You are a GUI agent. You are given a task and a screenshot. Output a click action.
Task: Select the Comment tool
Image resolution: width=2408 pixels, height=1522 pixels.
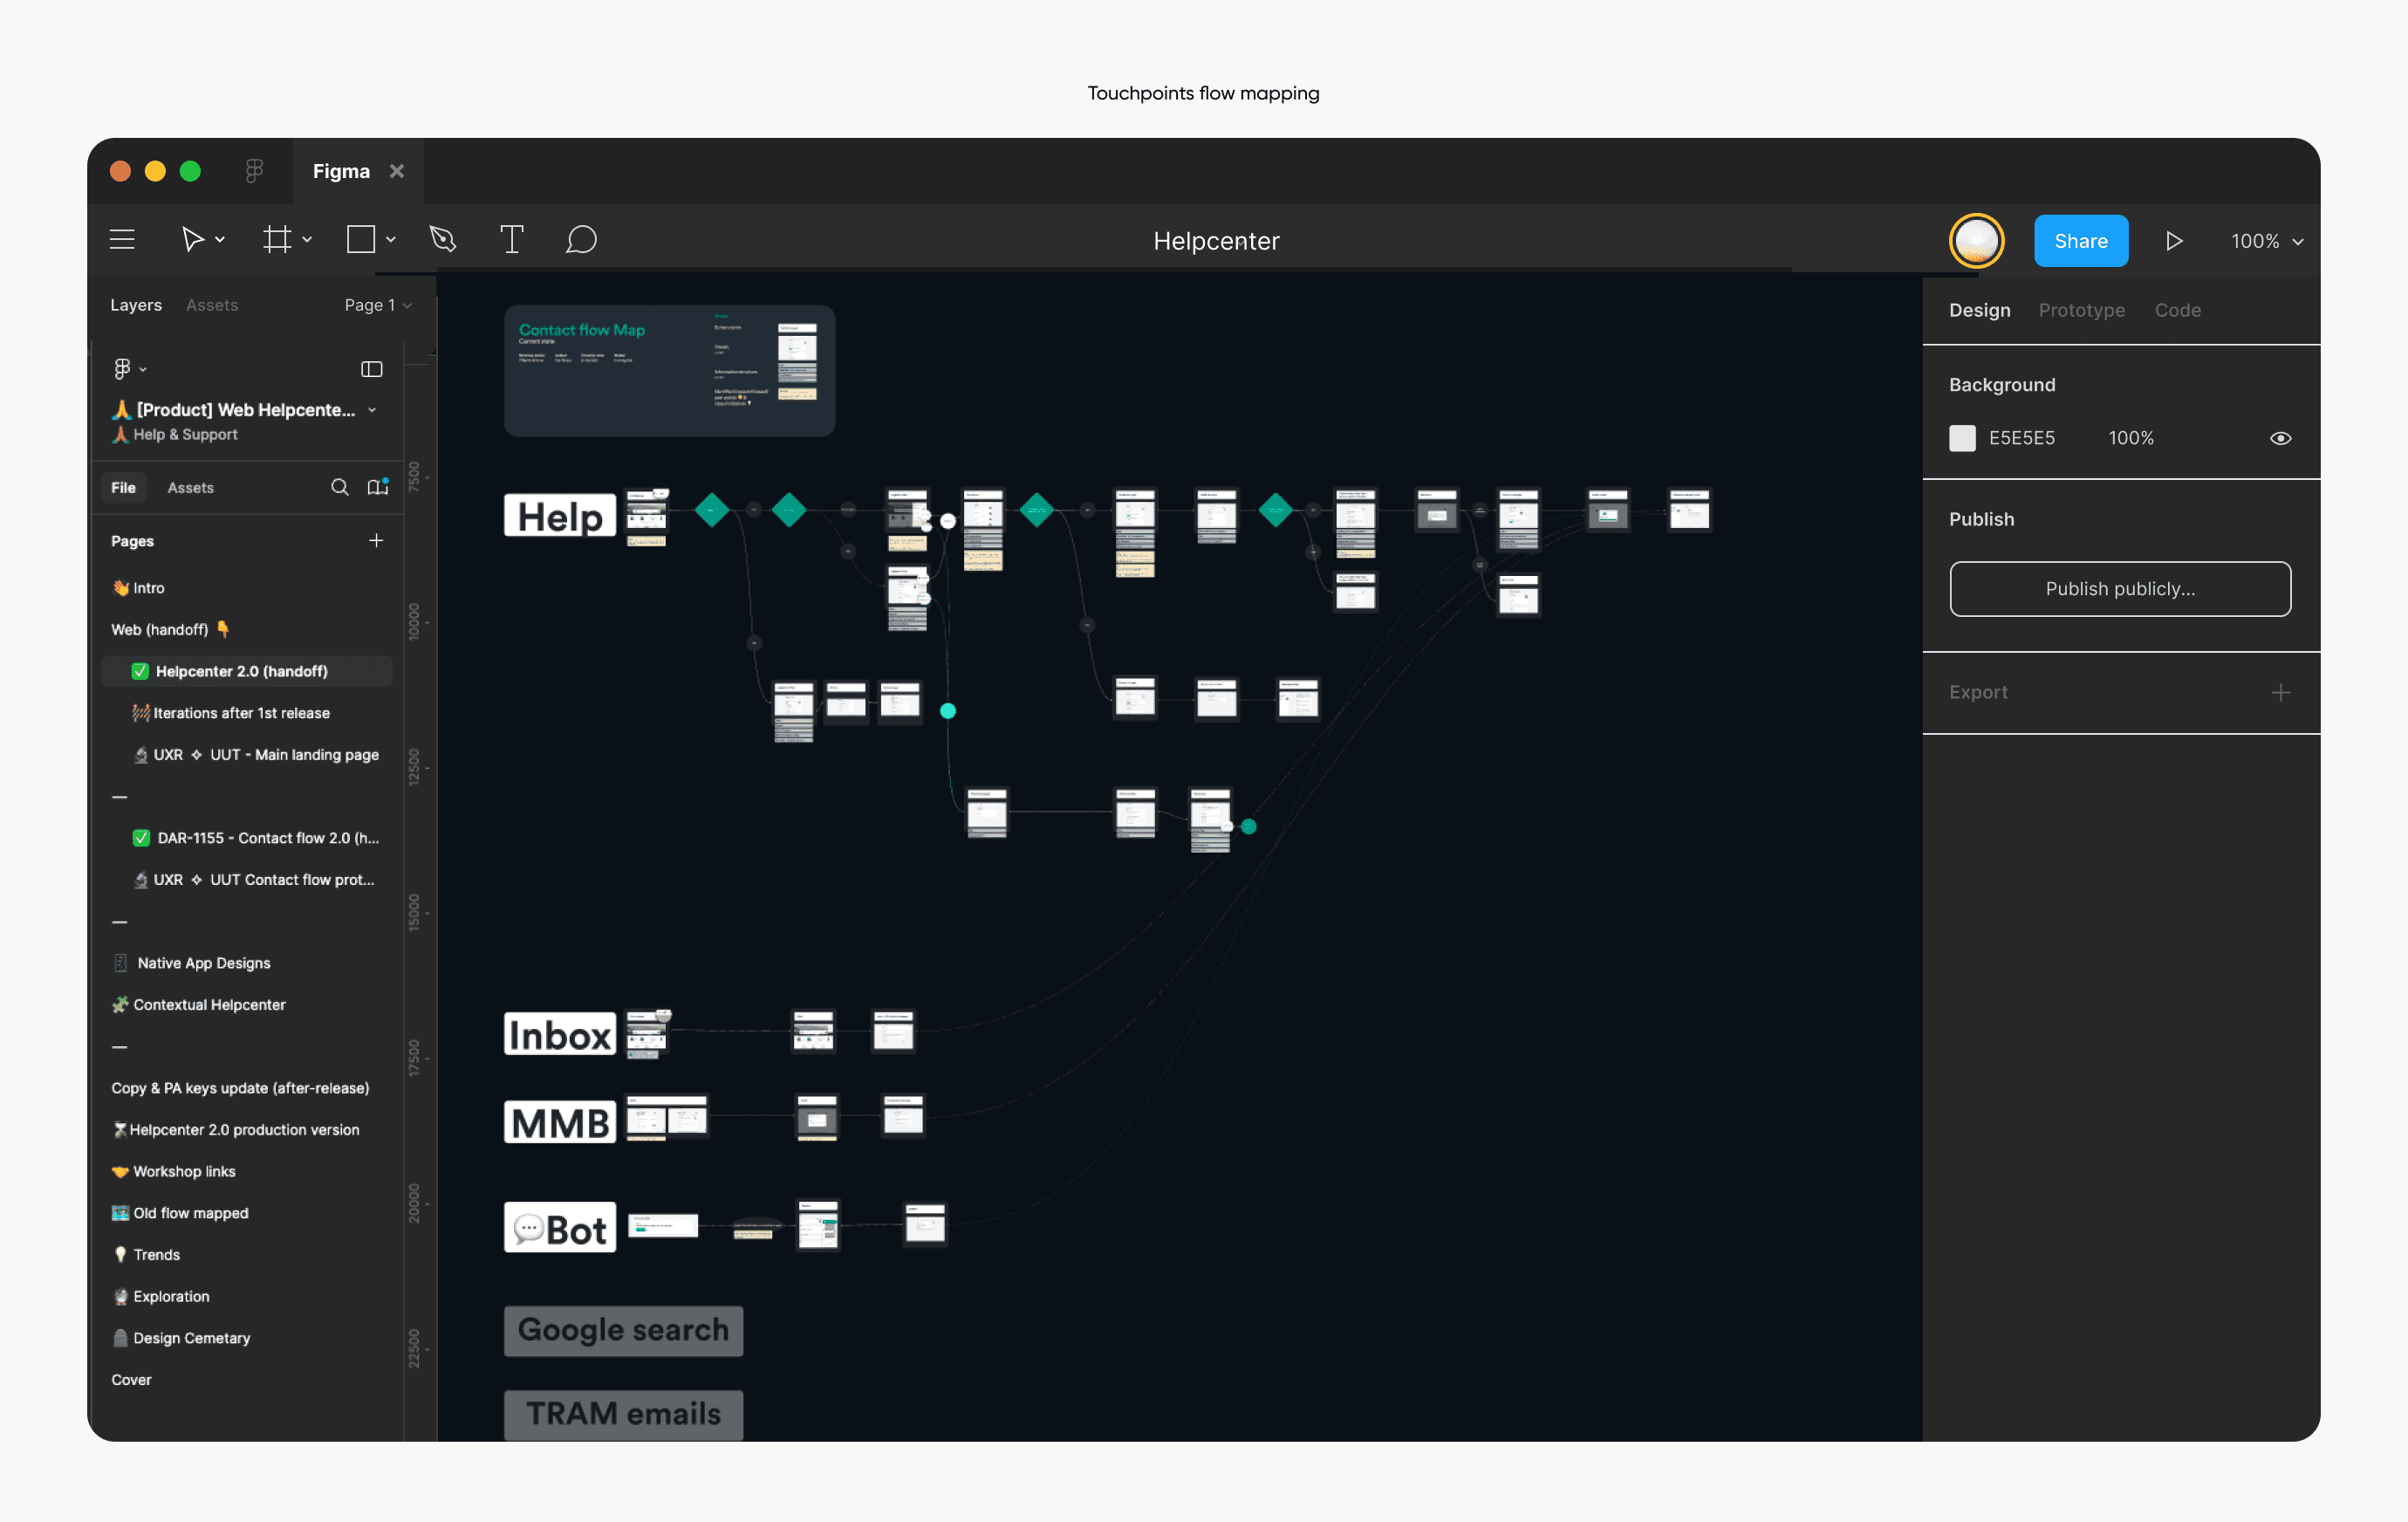click(x=581, y=240)
